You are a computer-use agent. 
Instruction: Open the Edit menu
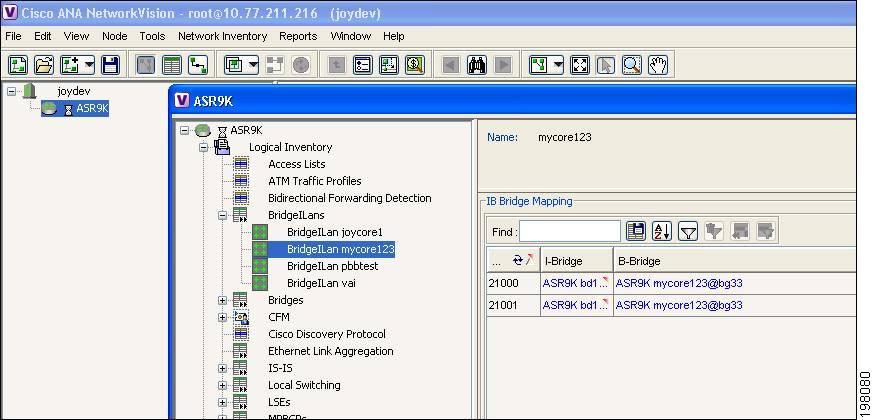[42, 36]
